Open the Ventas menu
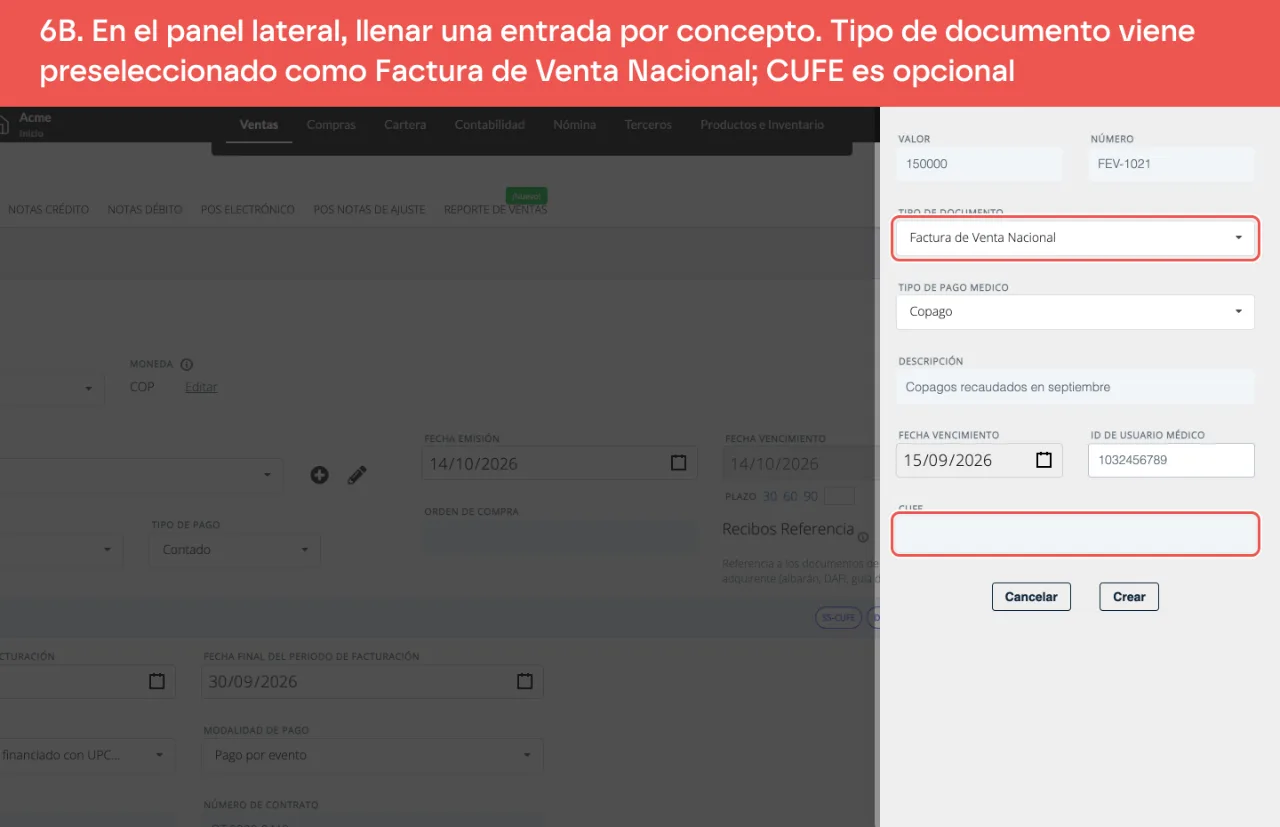The image size is (1280, 827). [x=259, y=125]
